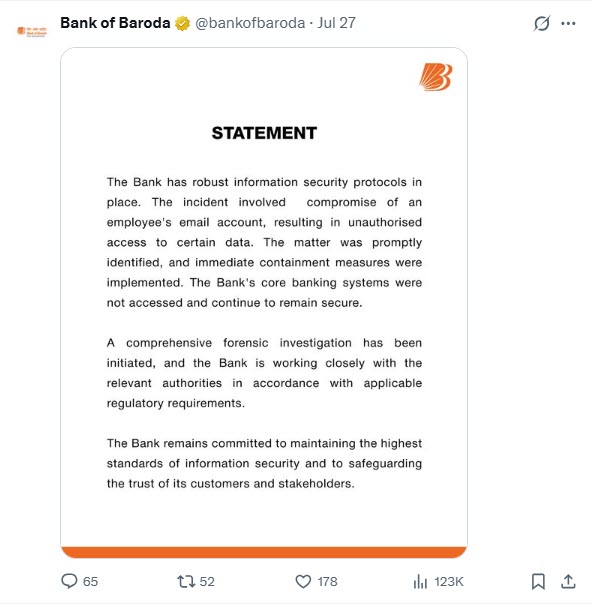Screen dimensions: 592x606
Task: Click the 123K views count
Action: (448, 582)
